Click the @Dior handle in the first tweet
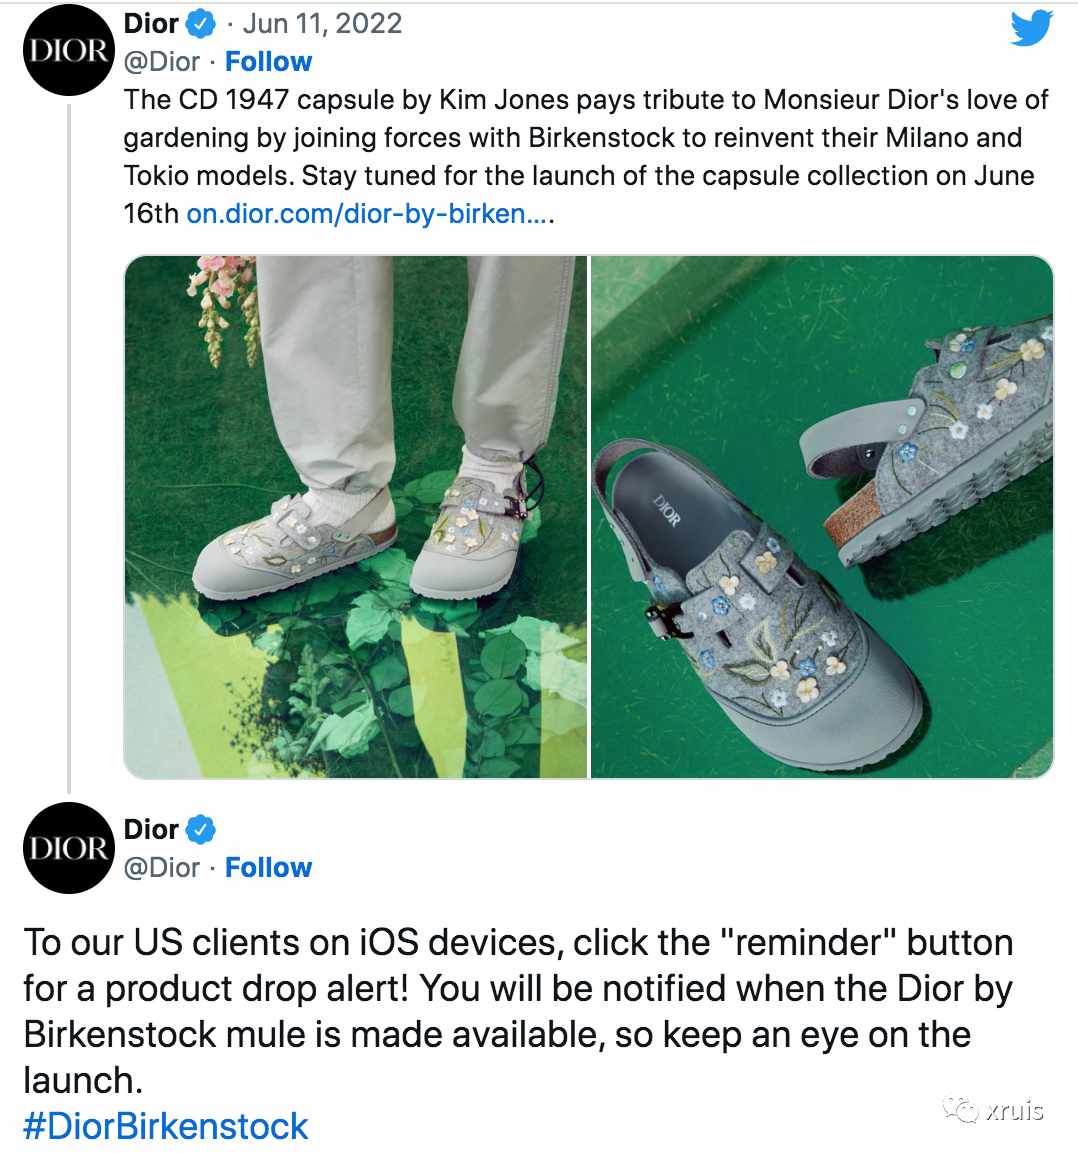Screen dimensions: 1078x1154 click(162, 62)
